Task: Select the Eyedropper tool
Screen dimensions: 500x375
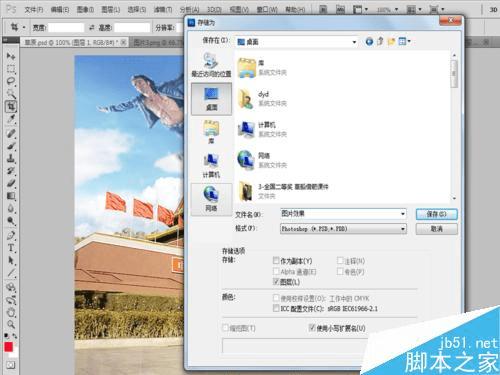Action: tap(11, 119)
